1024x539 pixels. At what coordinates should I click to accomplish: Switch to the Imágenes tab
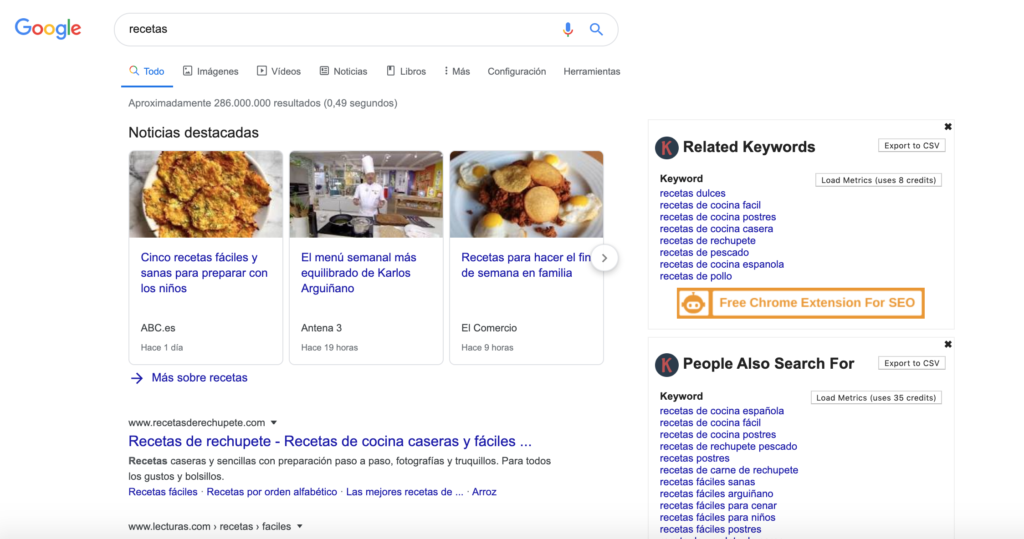[210, 71]
